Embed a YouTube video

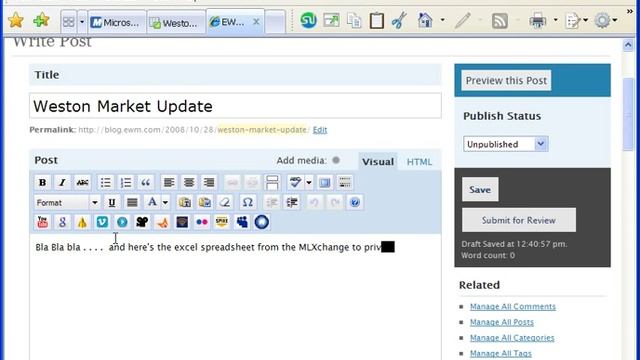pyautogui.click(x=42, y=222)
